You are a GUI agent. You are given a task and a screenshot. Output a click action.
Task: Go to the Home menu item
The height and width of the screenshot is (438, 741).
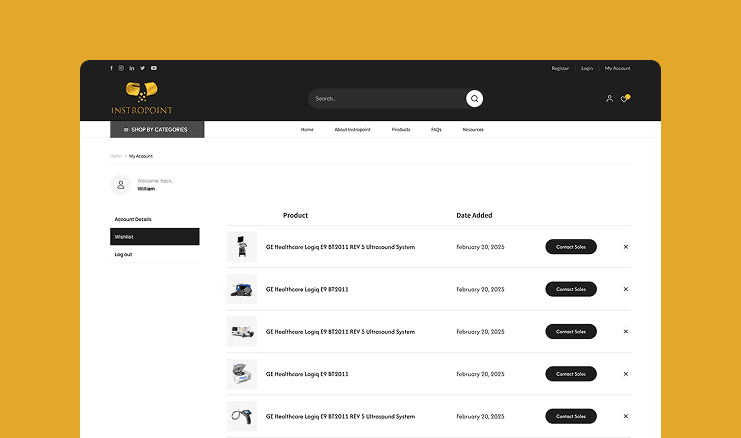[307, 129]
